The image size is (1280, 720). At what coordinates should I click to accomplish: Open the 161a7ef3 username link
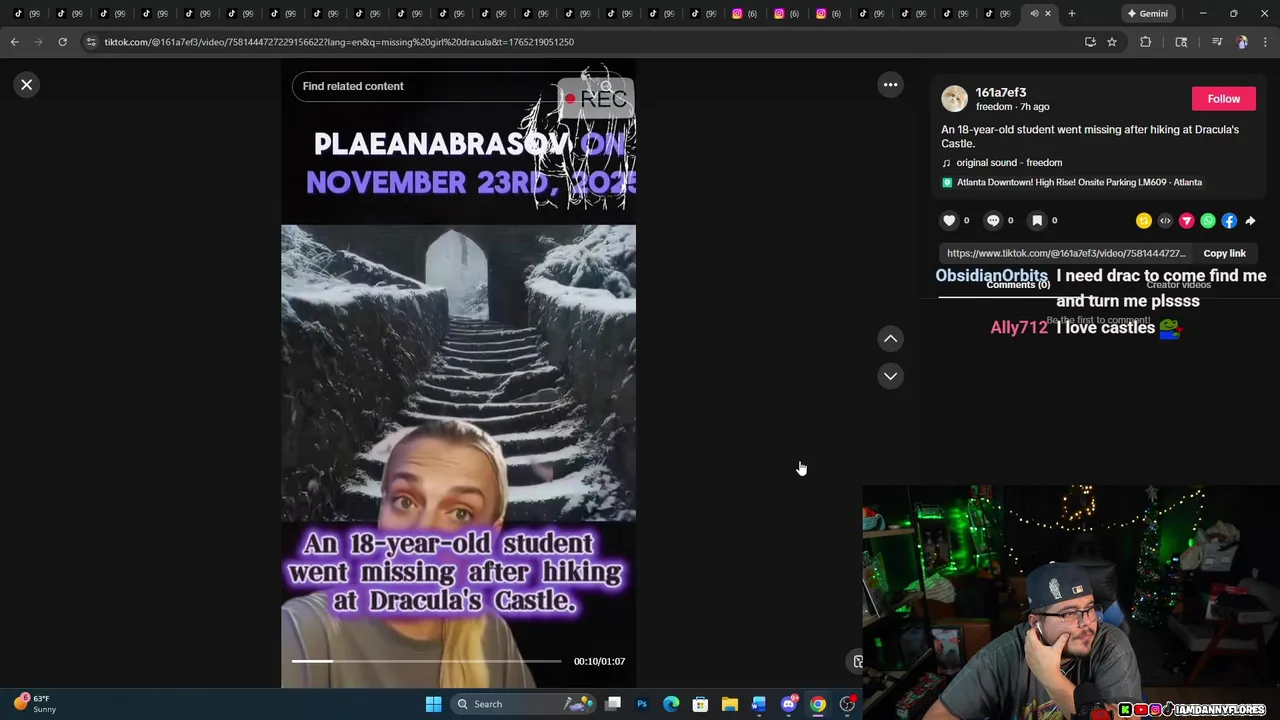[1000, 92]
